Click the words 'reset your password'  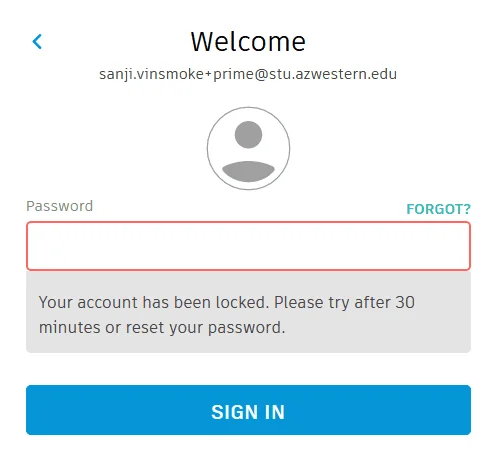[x=205, y=328]
